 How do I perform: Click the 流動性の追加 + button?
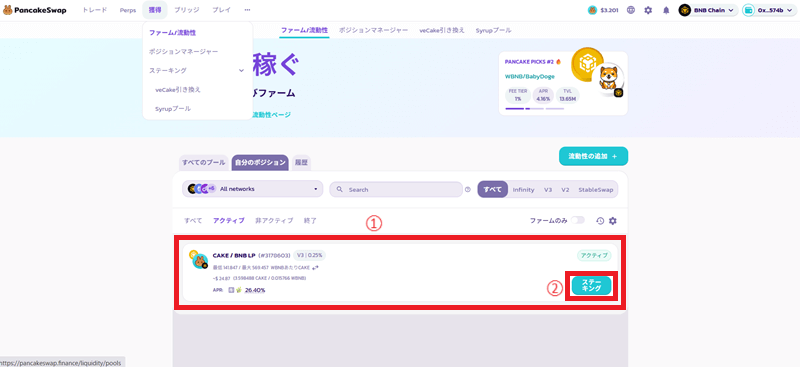point(593,156)
